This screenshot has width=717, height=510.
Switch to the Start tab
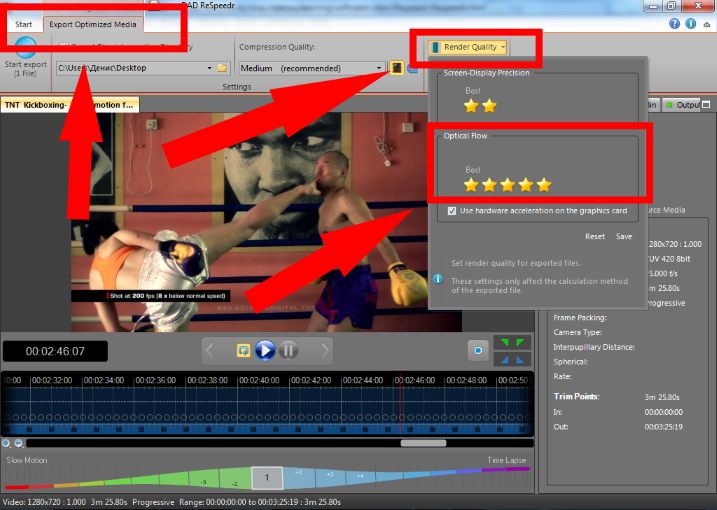tap(23, 24)
